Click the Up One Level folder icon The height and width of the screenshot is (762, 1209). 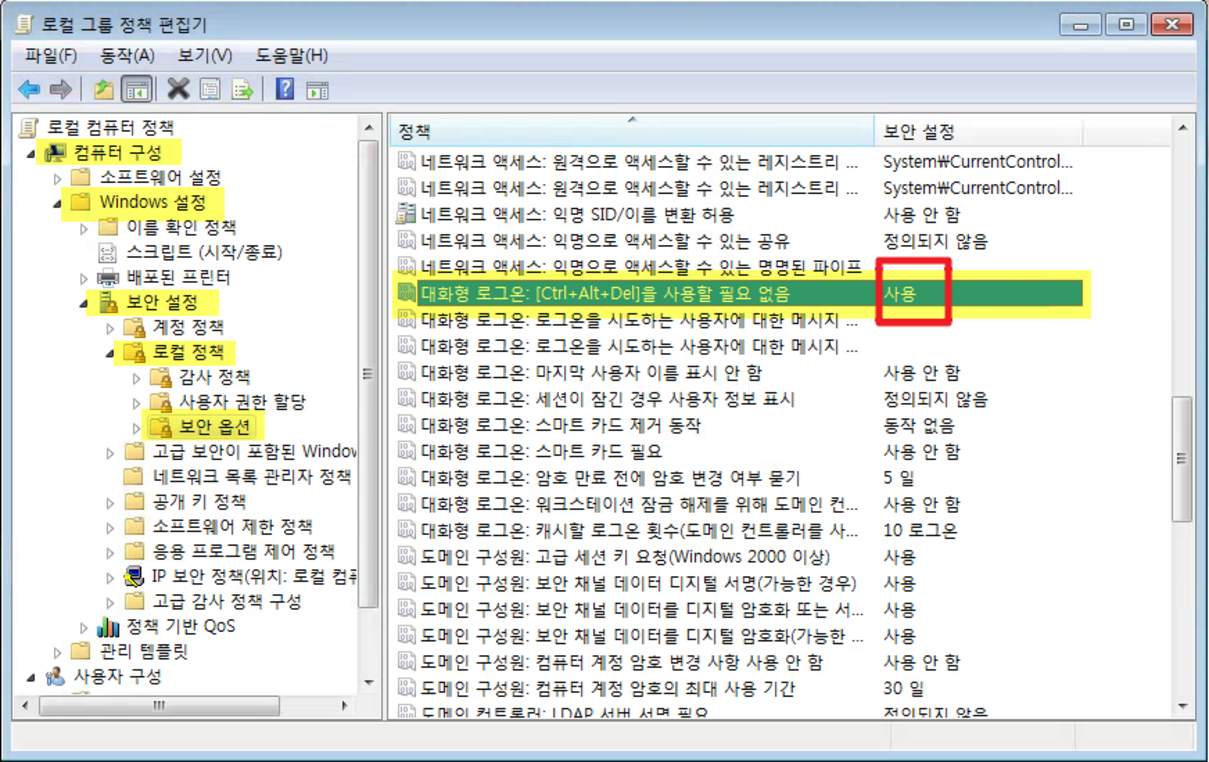[104, 90]
